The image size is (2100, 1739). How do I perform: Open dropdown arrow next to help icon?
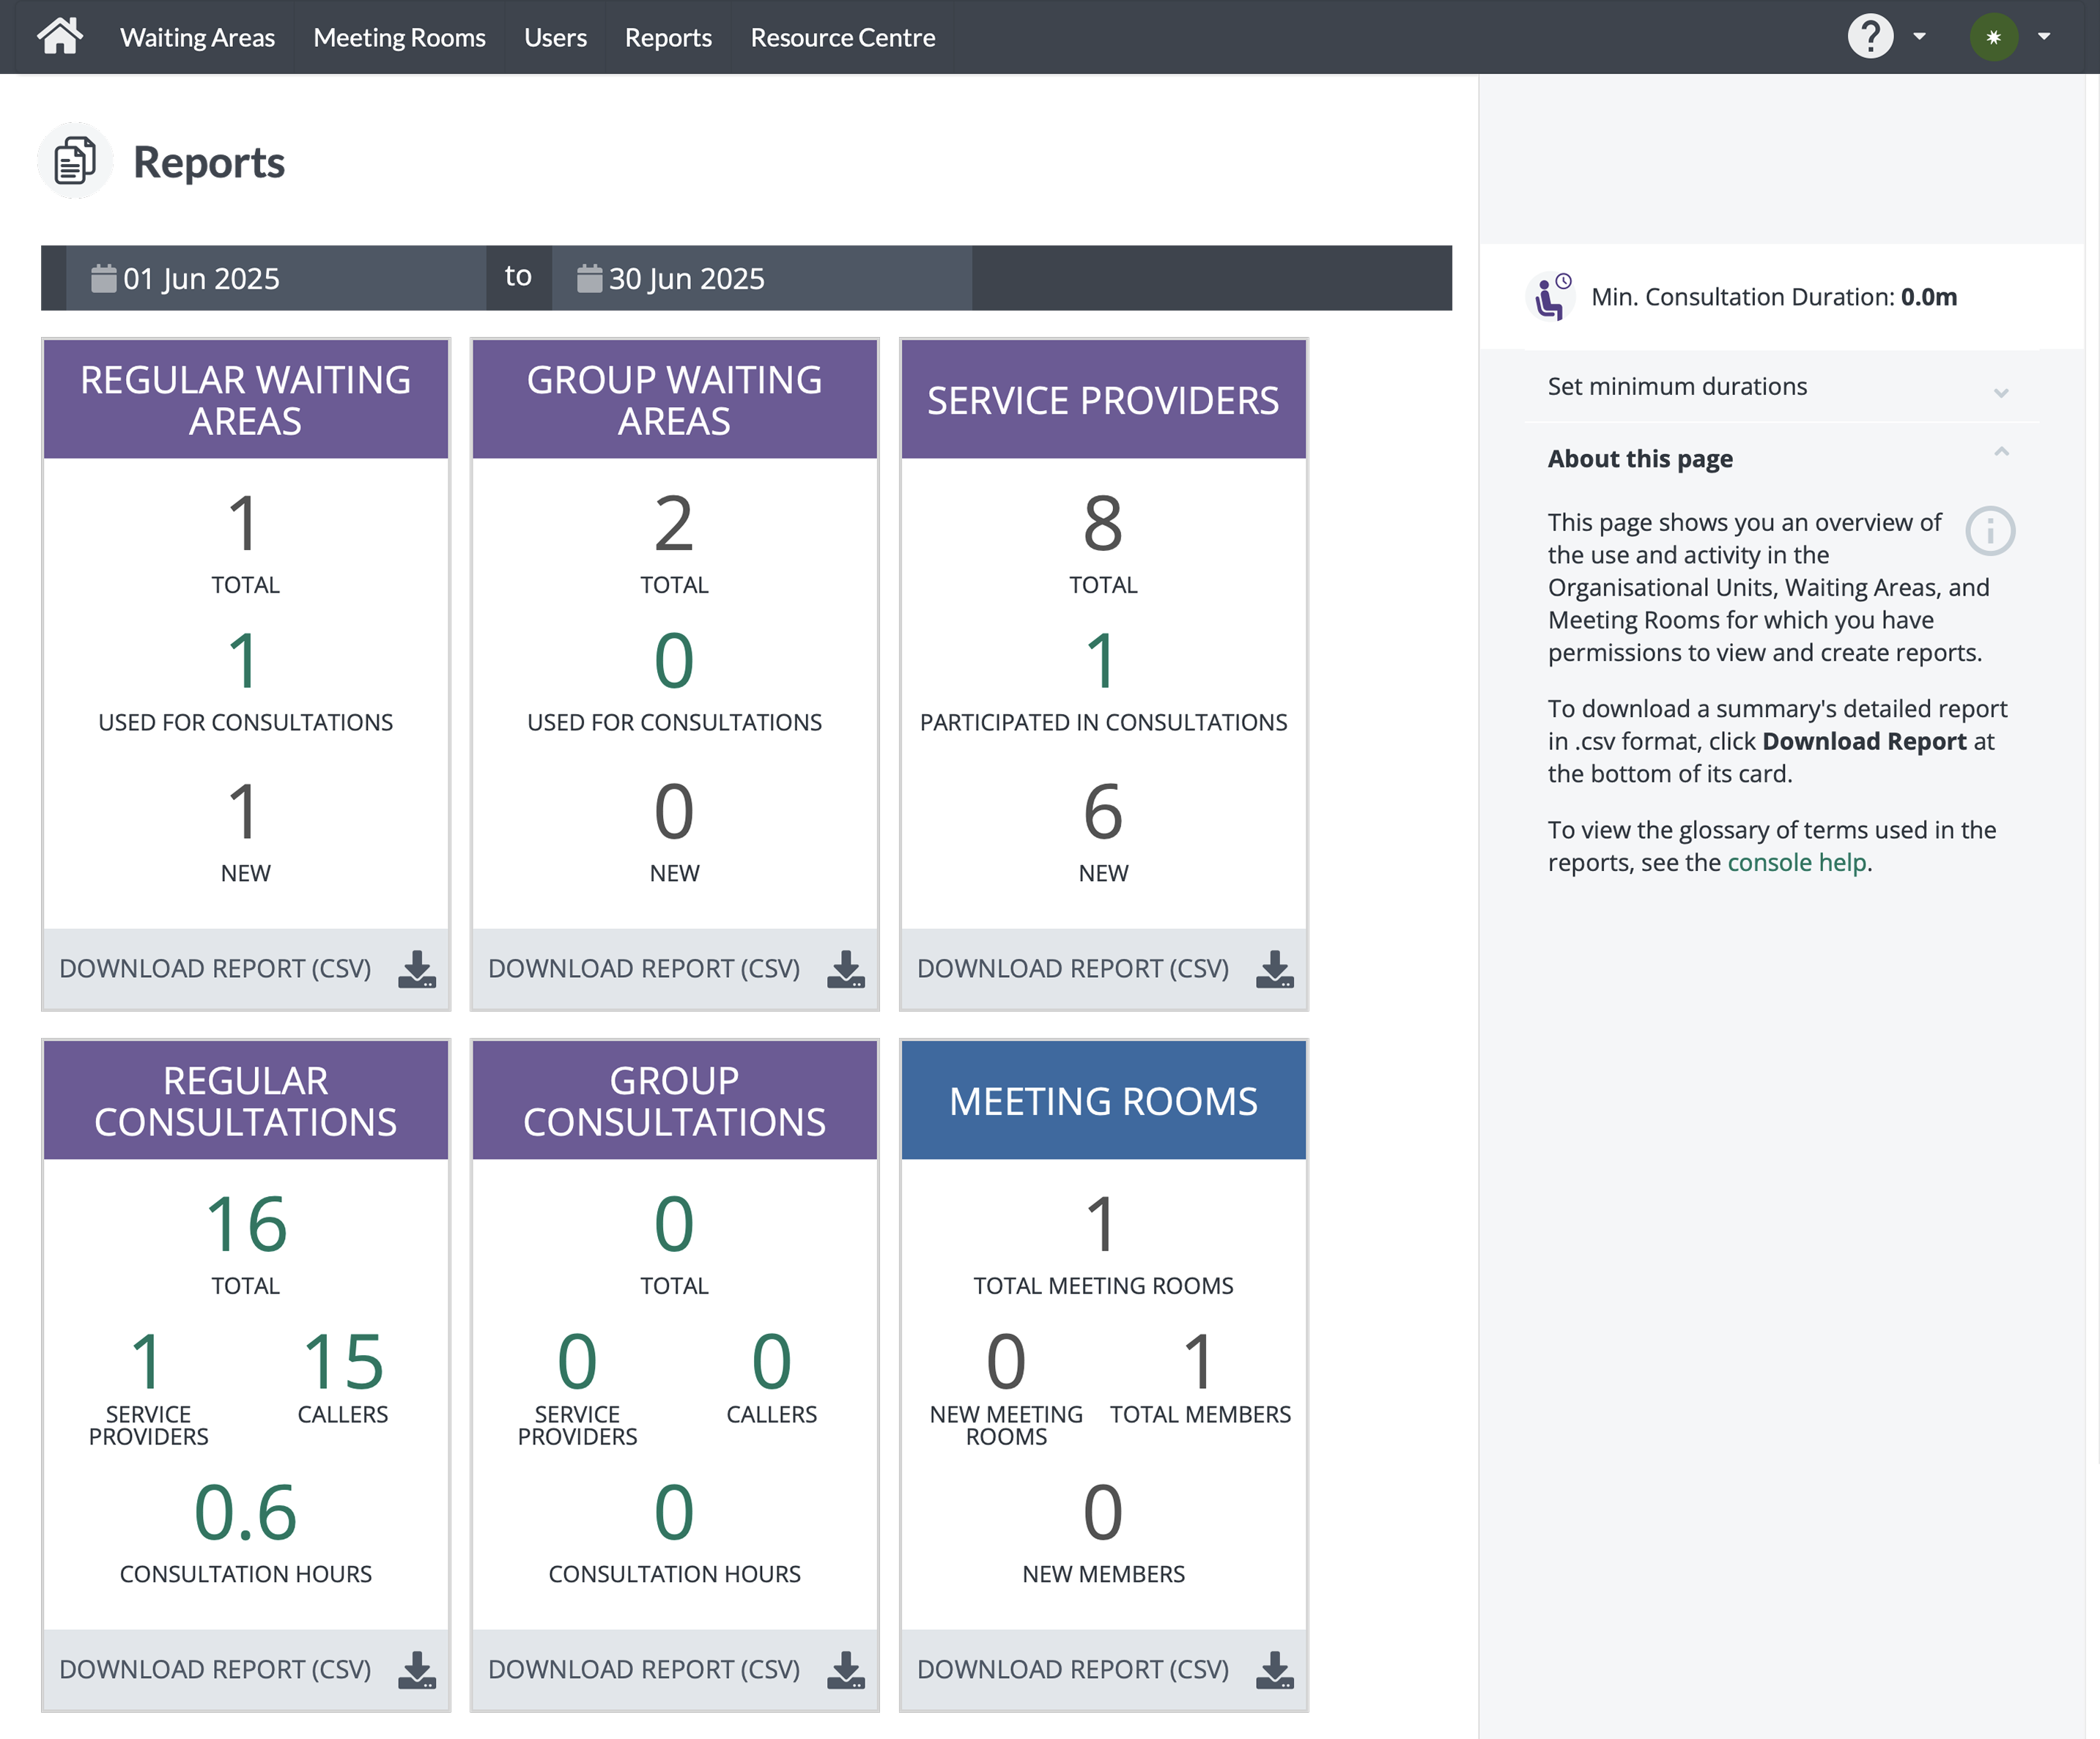click(x=1919, y=37)
